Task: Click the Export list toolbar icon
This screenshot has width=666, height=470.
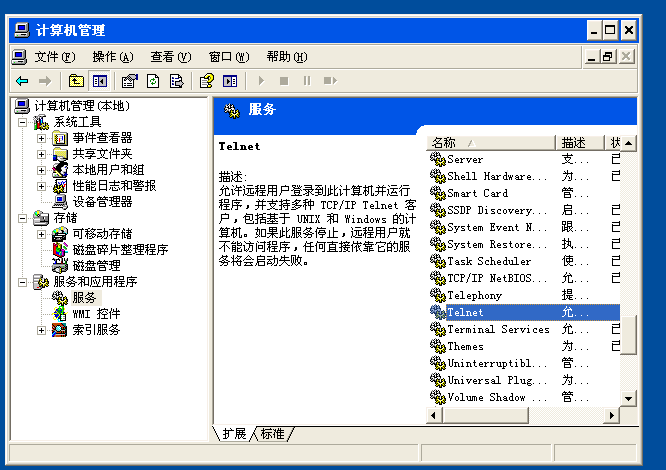Action: coord(176,81)
